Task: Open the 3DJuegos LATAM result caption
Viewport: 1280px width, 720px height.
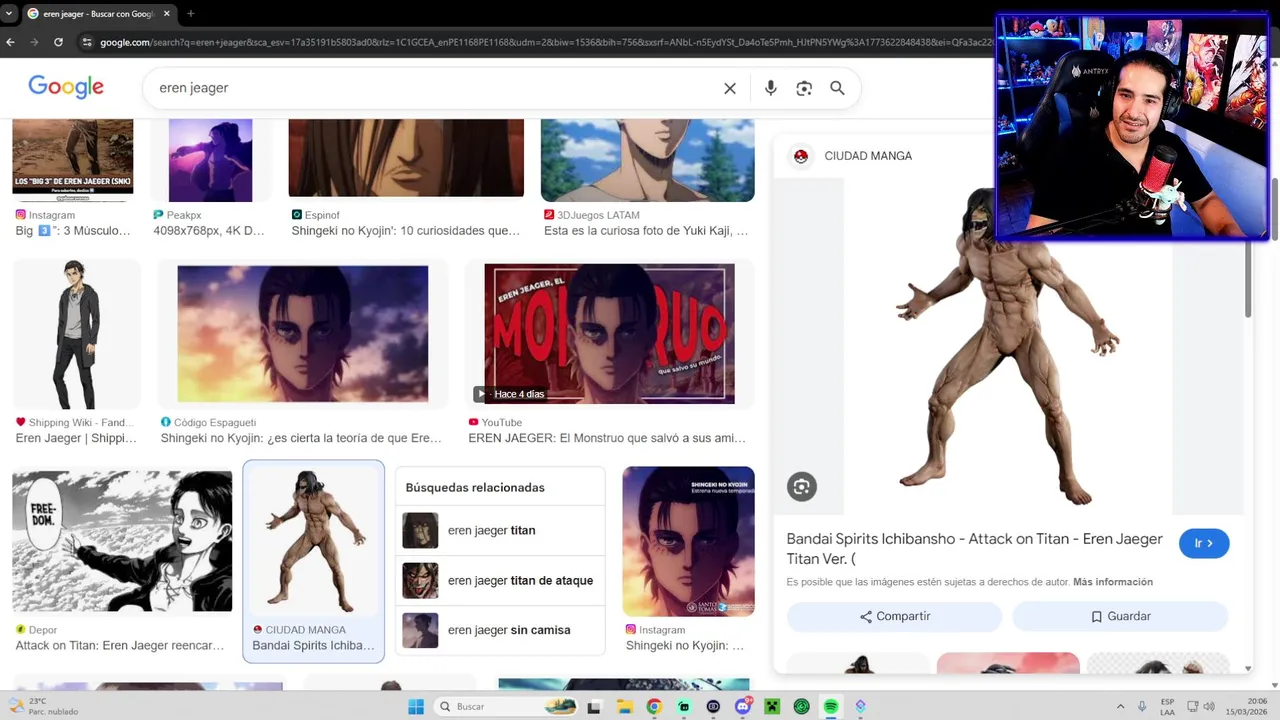Action: click(645, 230)
